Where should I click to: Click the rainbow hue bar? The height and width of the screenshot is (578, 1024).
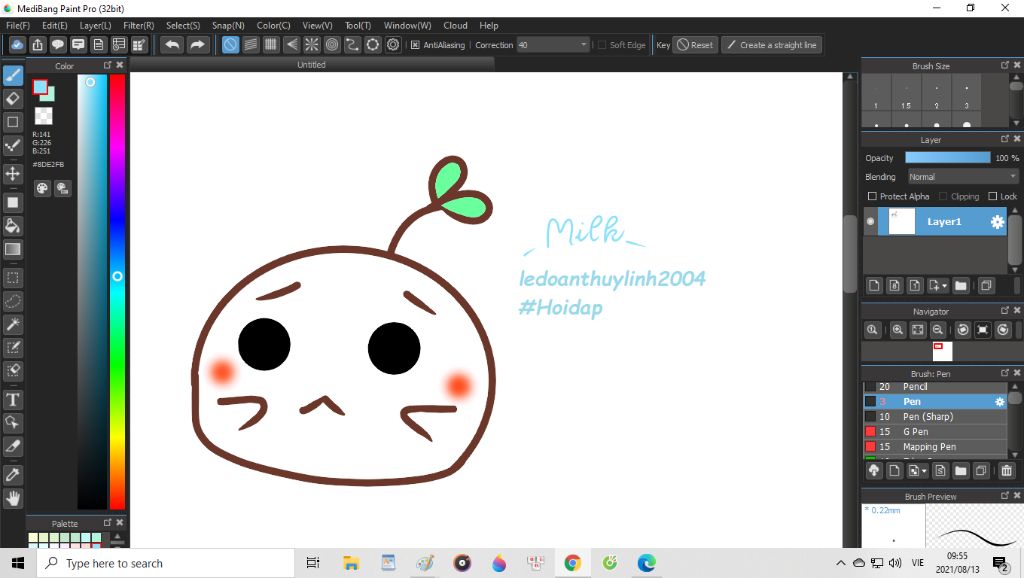(118, 292)
